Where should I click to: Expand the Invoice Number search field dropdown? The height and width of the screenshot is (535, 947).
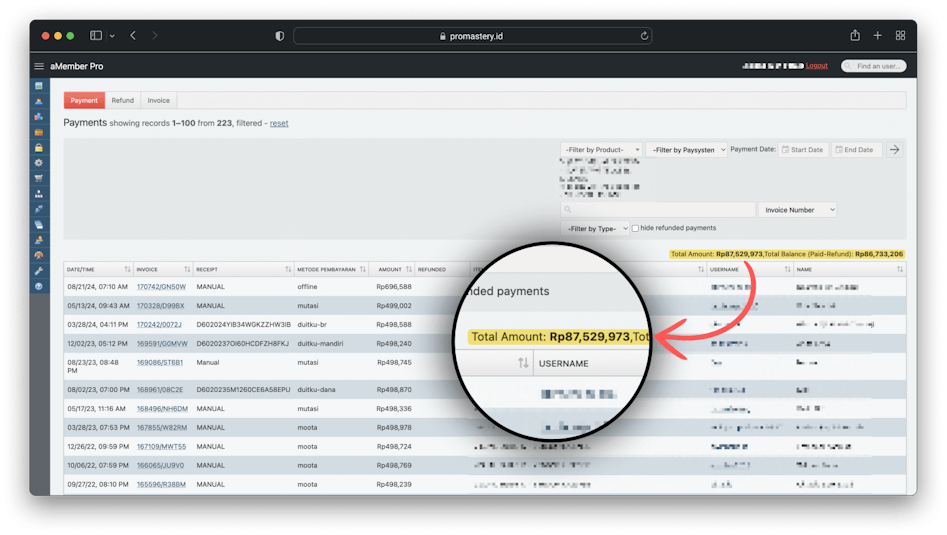pyautogui.click(x=798, y=210)
